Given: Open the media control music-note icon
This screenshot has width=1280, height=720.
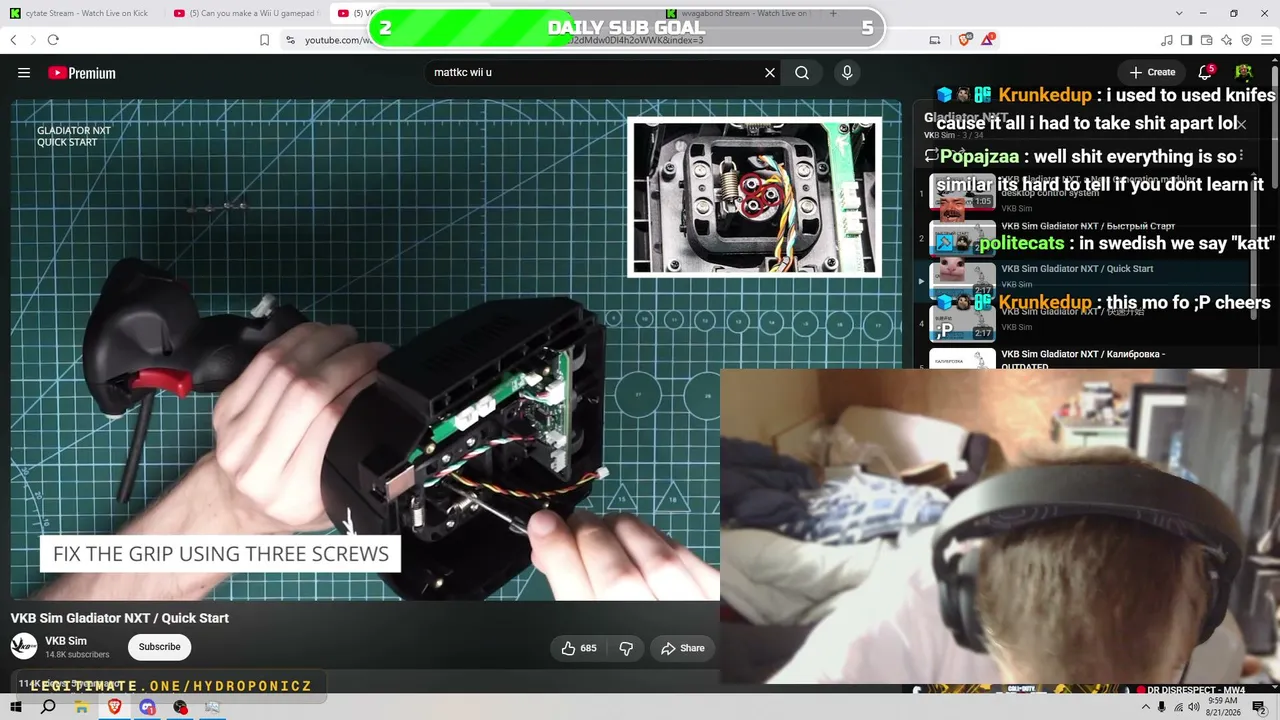Looking at the screenshot, I should pos(1167,40).
